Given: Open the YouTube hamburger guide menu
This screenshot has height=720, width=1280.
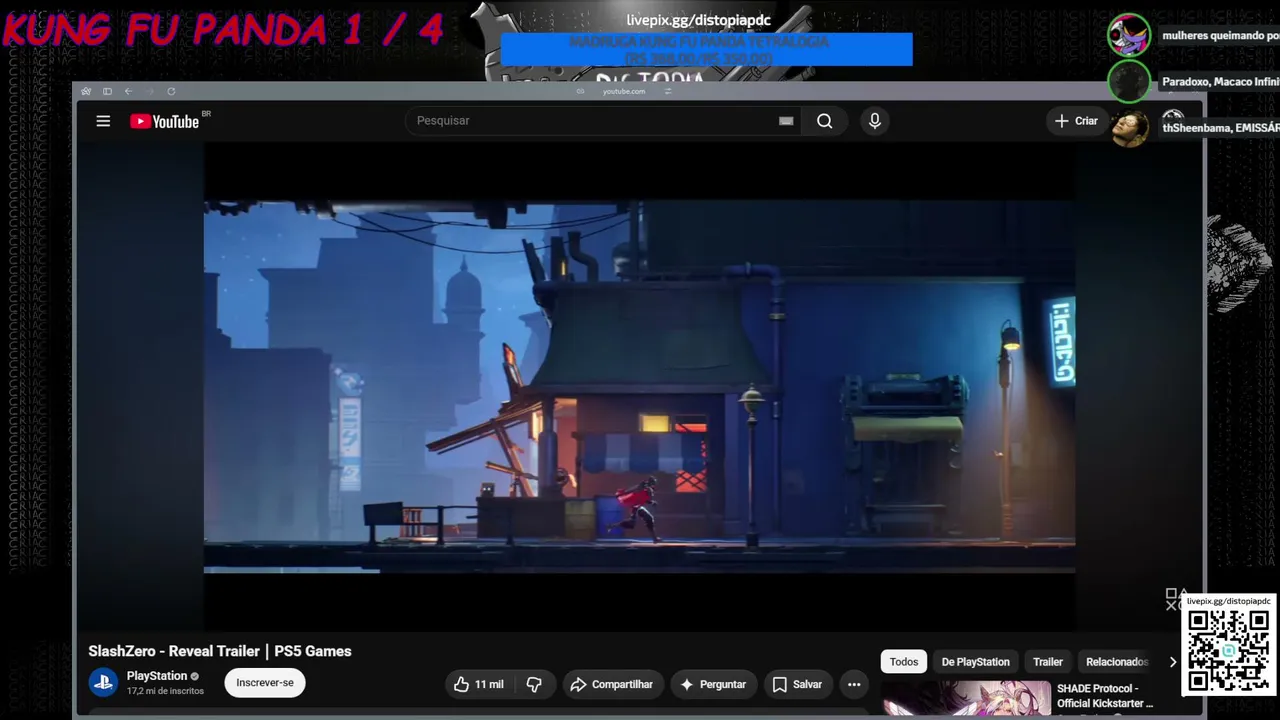Looking at the screenshot, I should (x=103, y=121).
